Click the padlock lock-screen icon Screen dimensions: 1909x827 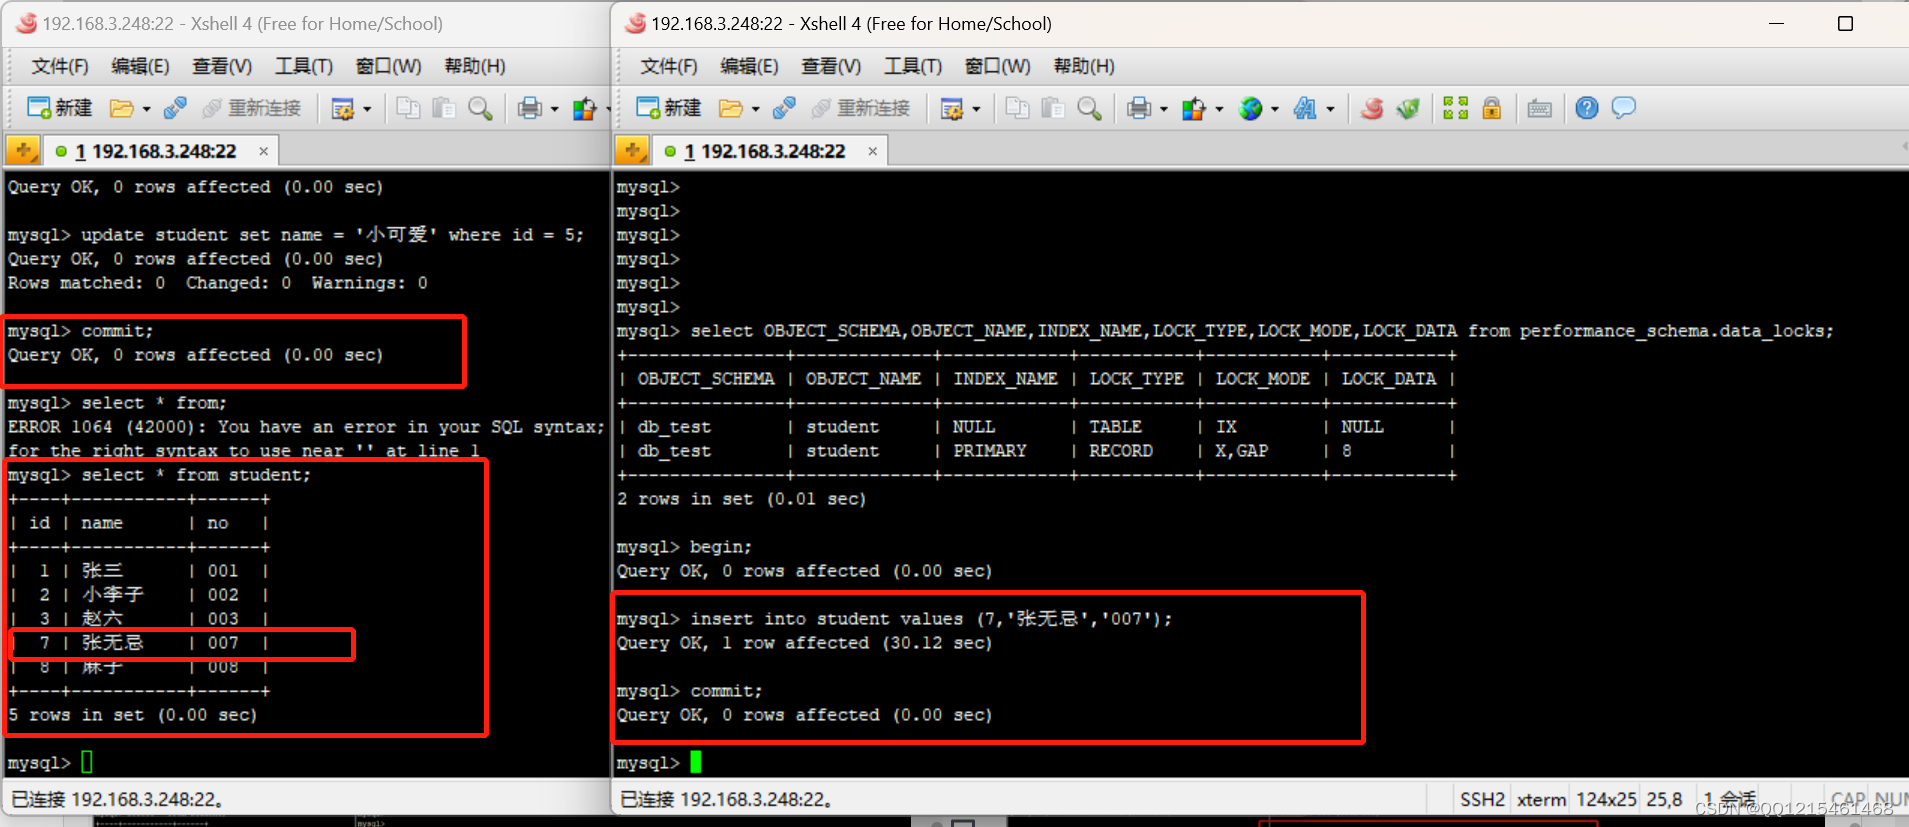(1491, 108)
